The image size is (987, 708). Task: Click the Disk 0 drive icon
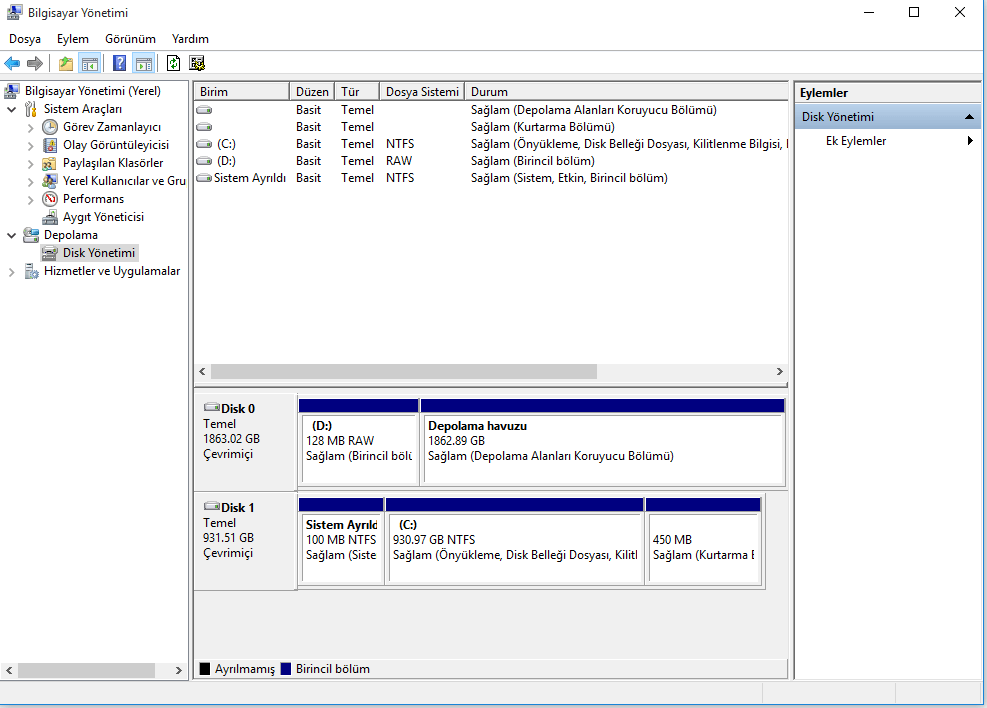212,407
